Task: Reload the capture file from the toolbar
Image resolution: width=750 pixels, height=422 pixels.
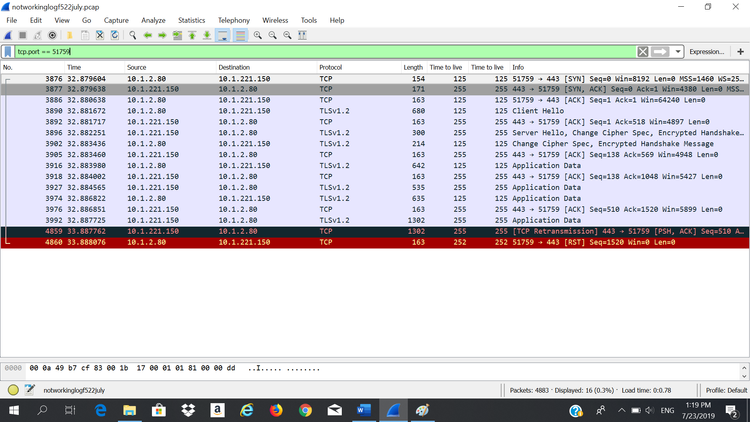Action: tap(114, 35)
